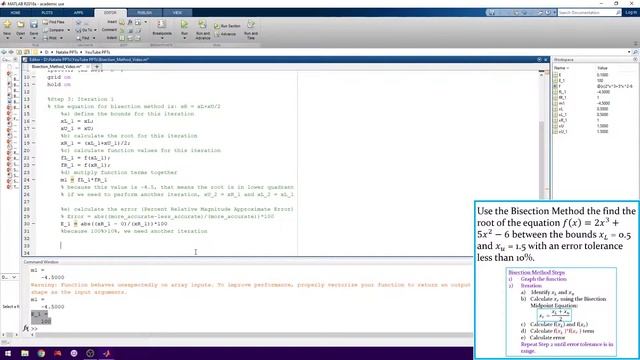Click the New script star icon

[7, 24]
